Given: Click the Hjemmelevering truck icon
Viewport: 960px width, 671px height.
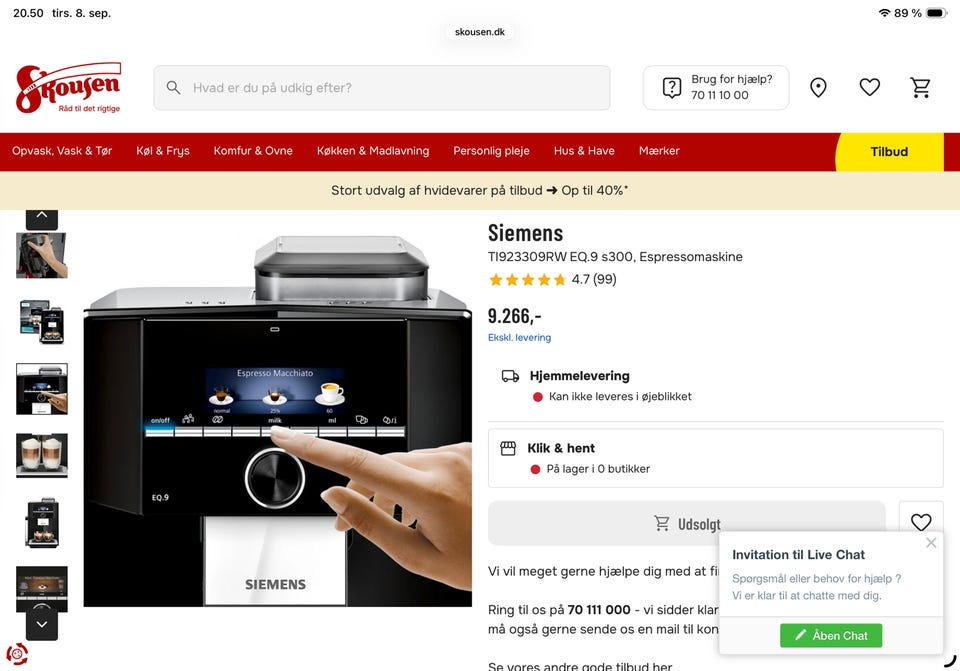Looking at the screenshot, I should [510, 376].
